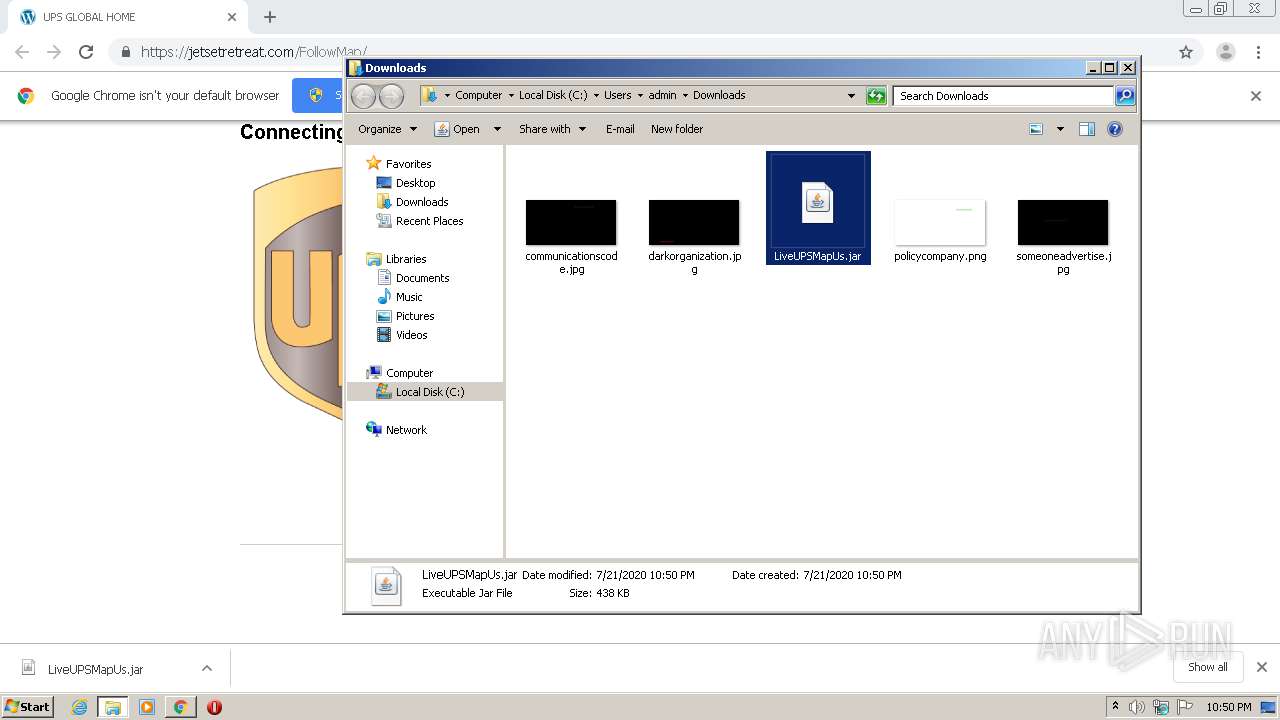Select Desktop under Favorites
This screenshot has width=1280, height=720.
[x=406, y=183]
